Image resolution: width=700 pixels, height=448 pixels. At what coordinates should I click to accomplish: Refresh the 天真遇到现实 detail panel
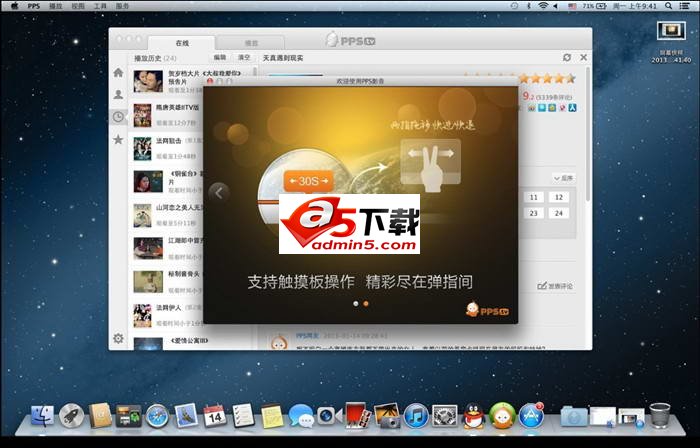[567, 58]
